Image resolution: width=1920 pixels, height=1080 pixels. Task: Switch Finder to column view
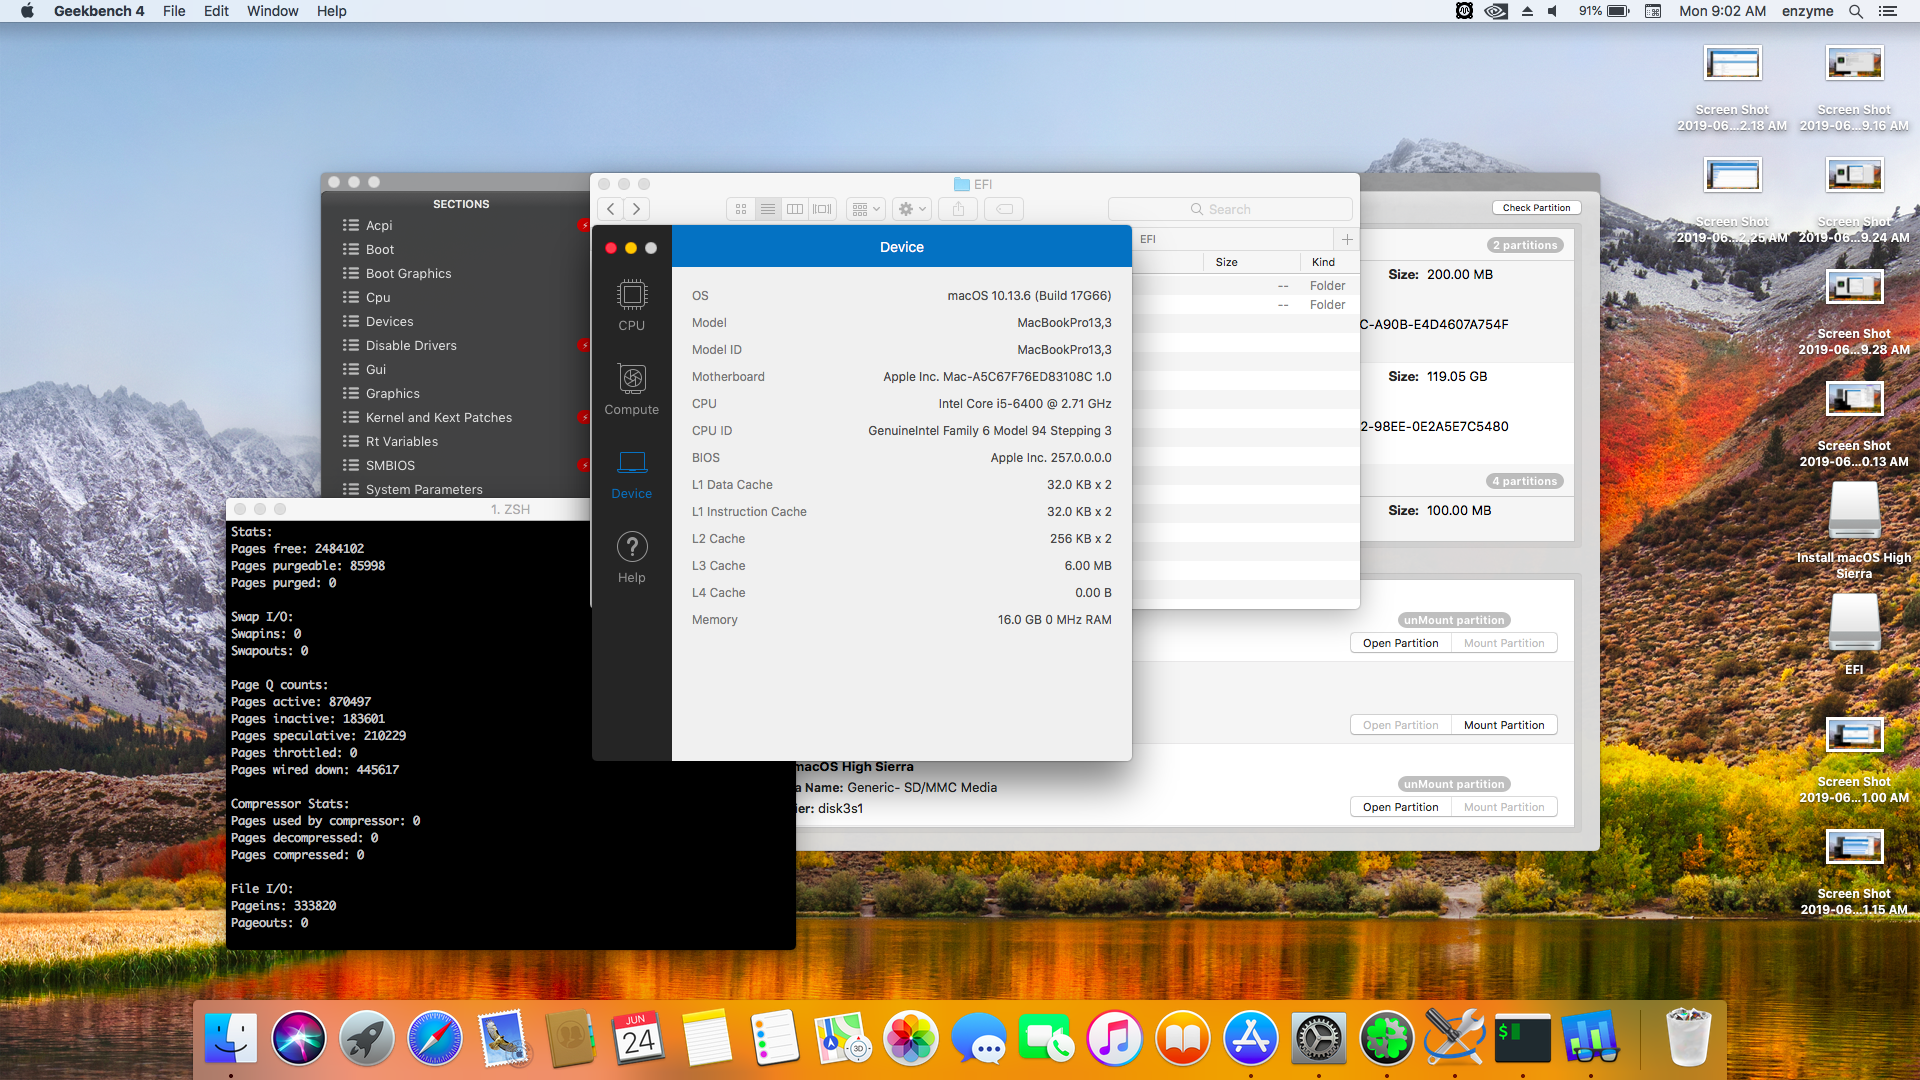click(795, 209)
